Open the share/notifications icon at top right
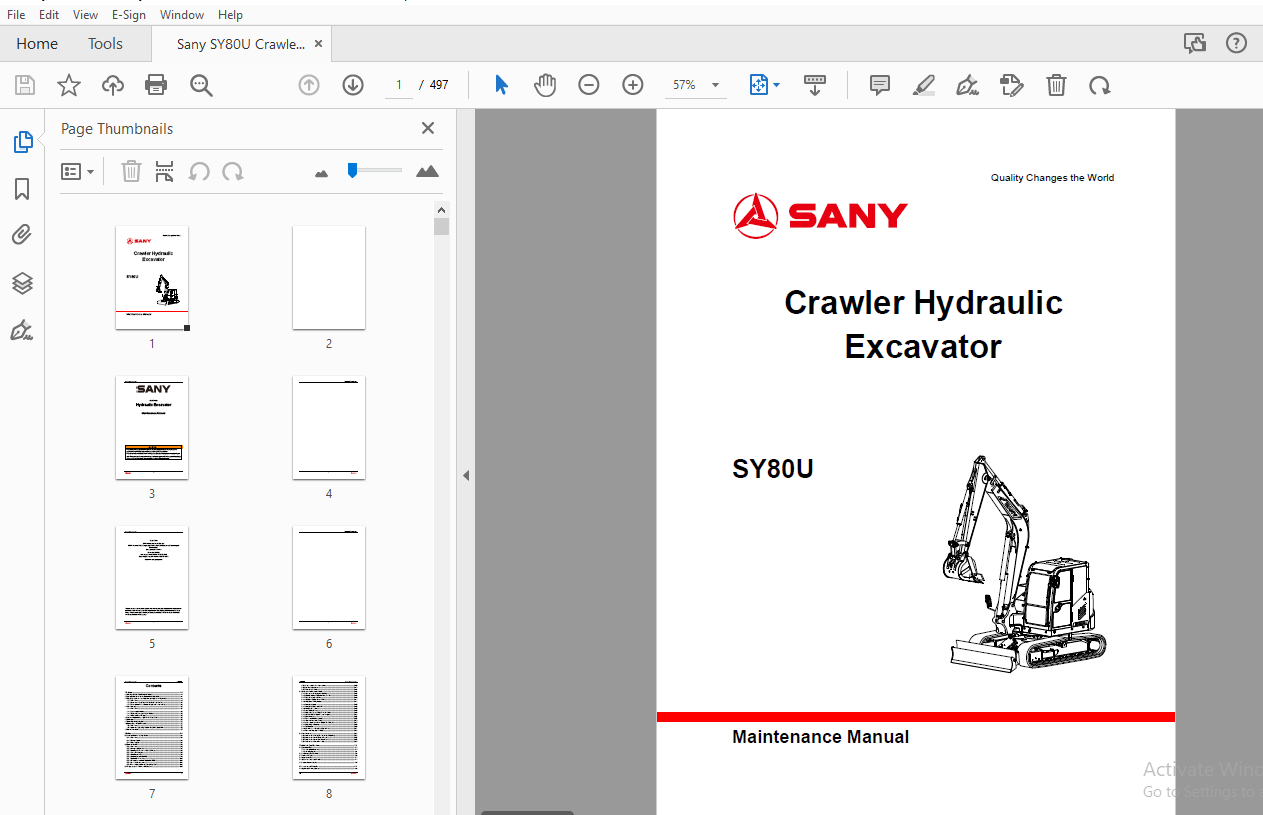 (x=1194, y=43)
